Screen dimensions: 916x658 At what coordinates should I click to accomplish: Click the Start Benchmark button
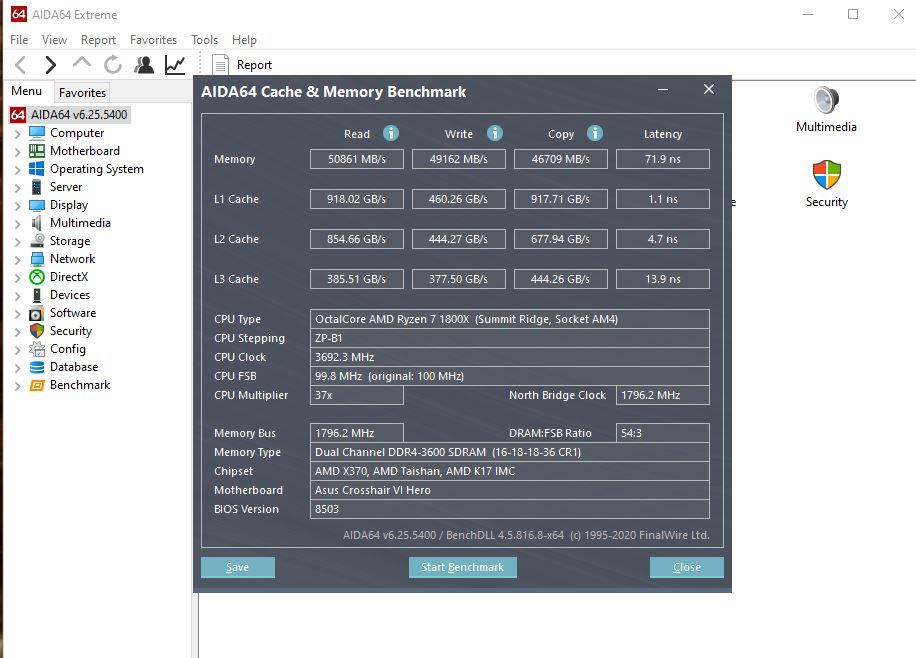coord(462,567)
